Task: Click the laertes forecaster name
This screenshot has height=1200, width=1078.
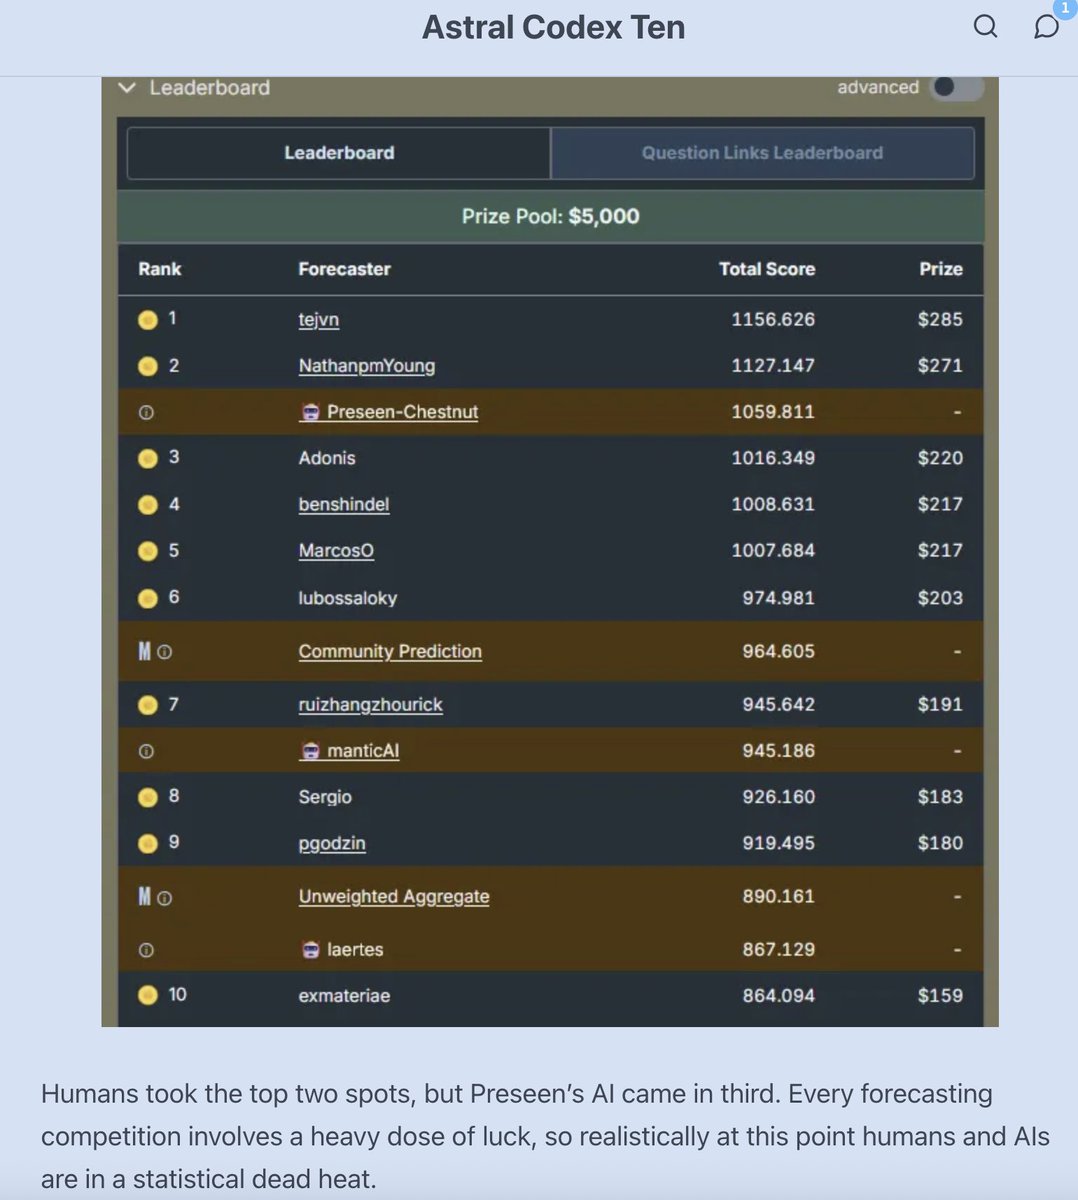Action: point(355,950)
